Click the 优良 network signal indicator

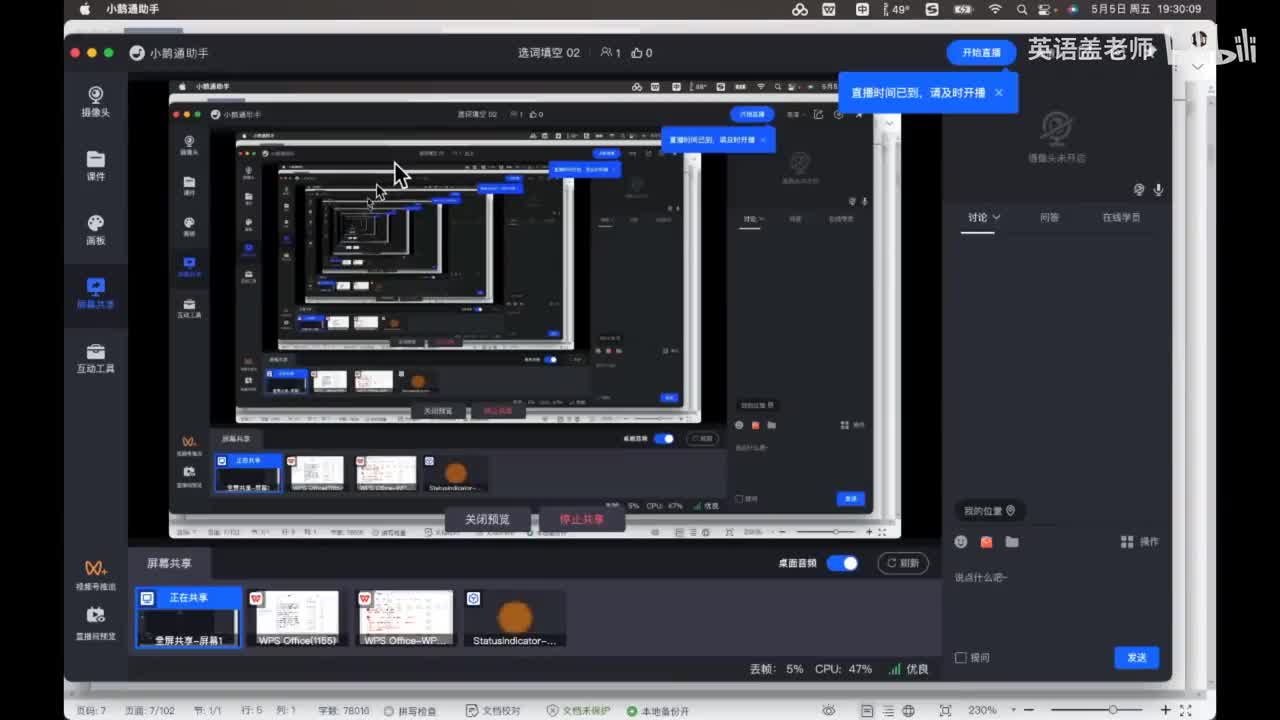[x=909, y=669]
